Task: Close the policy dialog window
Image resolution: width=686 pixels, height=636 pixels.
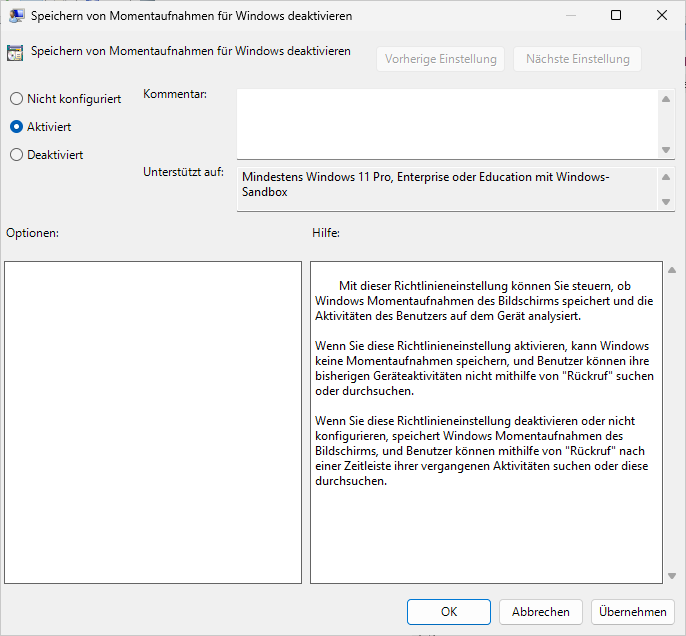Action: point(662,16)
